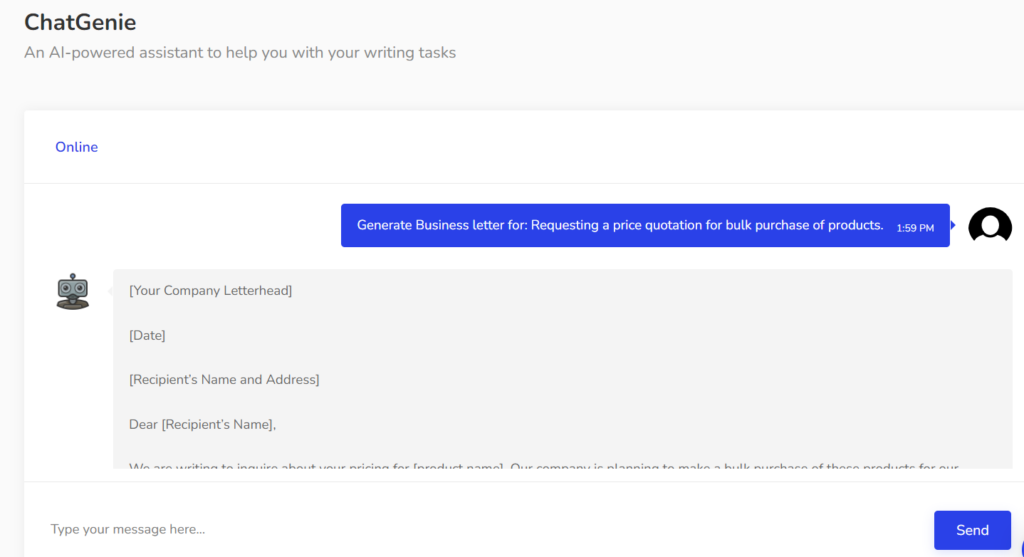Click the '[Your Company Letterhead]' line

point(210,291)
